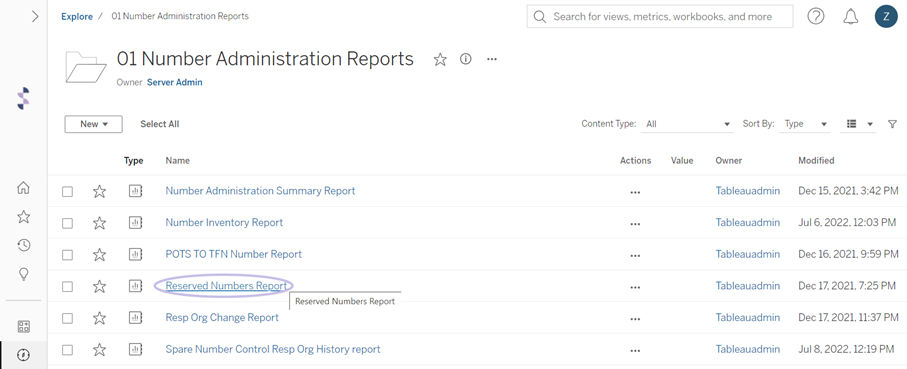Select checkbox for Resp Org Change Report
The height and width of the screenshot is (369, 907).
(68, 318)
